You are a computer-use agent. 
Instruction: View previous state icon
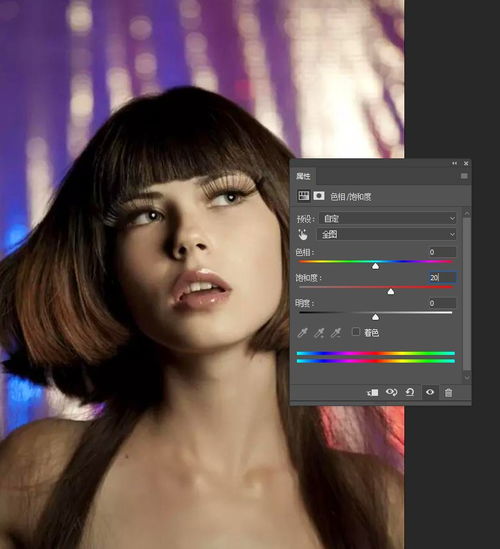[x=391, y=392]
